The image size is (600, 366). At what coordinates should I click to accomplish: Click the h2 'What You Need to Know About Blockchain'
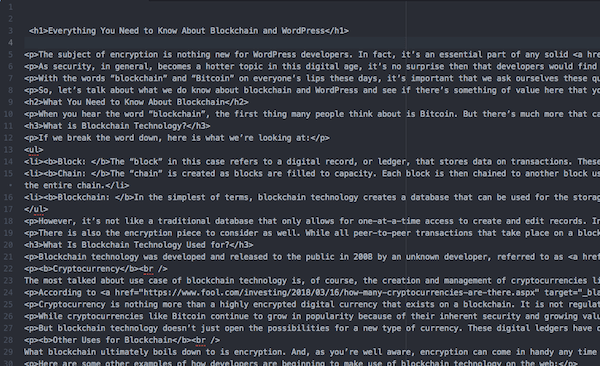point(136,102)
